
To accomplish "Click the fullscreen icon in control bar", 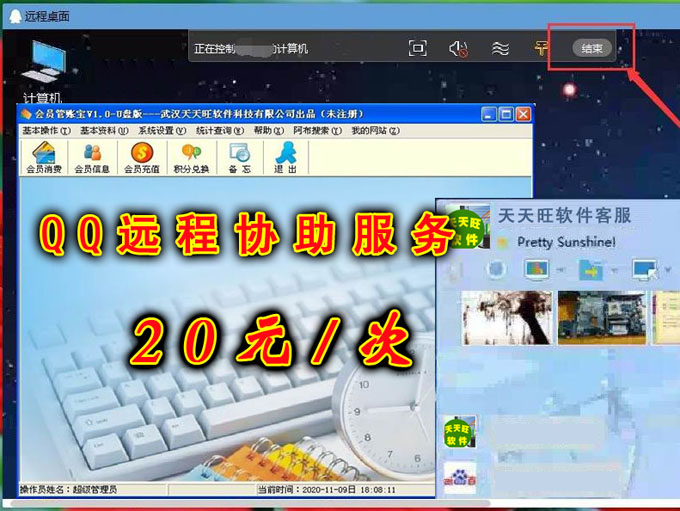I will tap(418, 48).
